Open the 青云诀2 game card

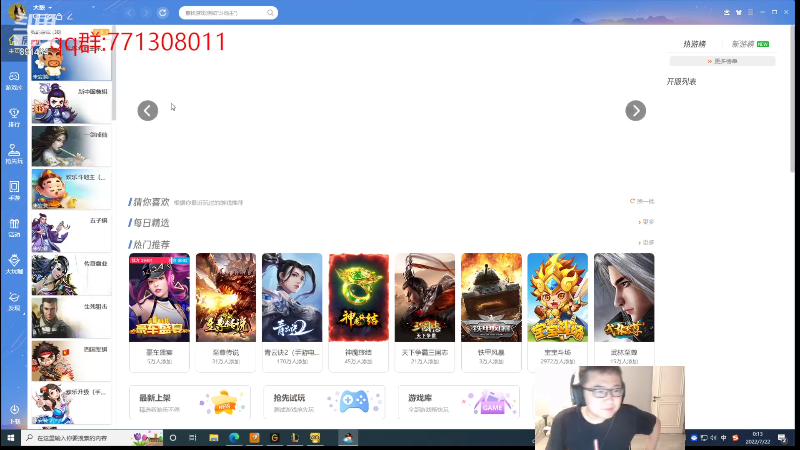click(x=292, y=312)
